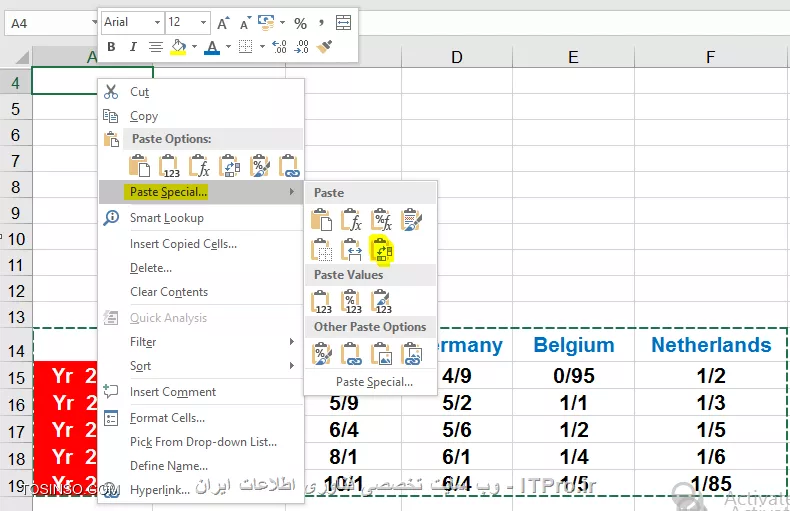The image size is (790, 511).
Task: Click Center align in mini toolbar
Action: [156, 47]
